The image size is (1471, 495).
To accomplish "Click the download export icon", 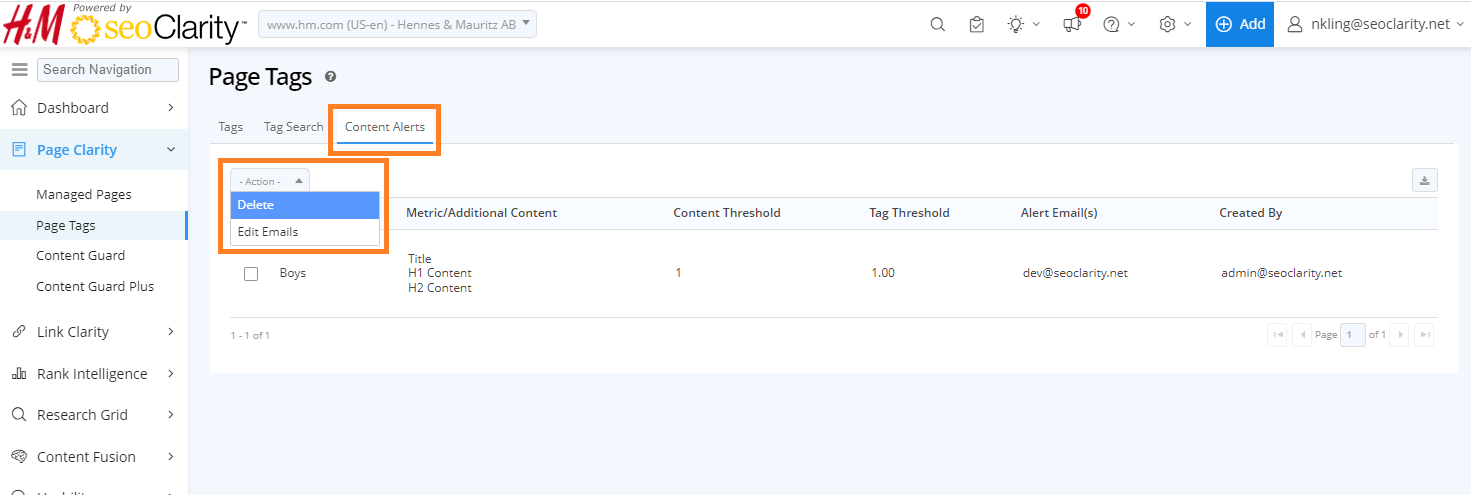I will pyautogui.click(x=1424, y=180).
